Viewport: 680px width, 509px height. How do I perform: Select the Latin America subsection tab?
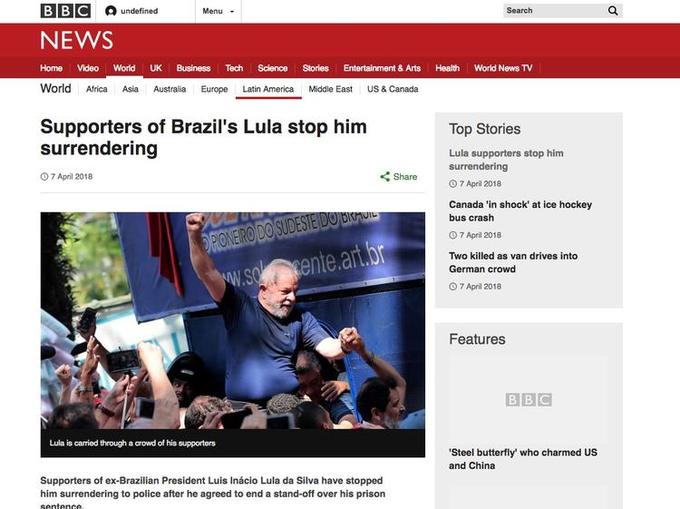(x=268, y=89)
